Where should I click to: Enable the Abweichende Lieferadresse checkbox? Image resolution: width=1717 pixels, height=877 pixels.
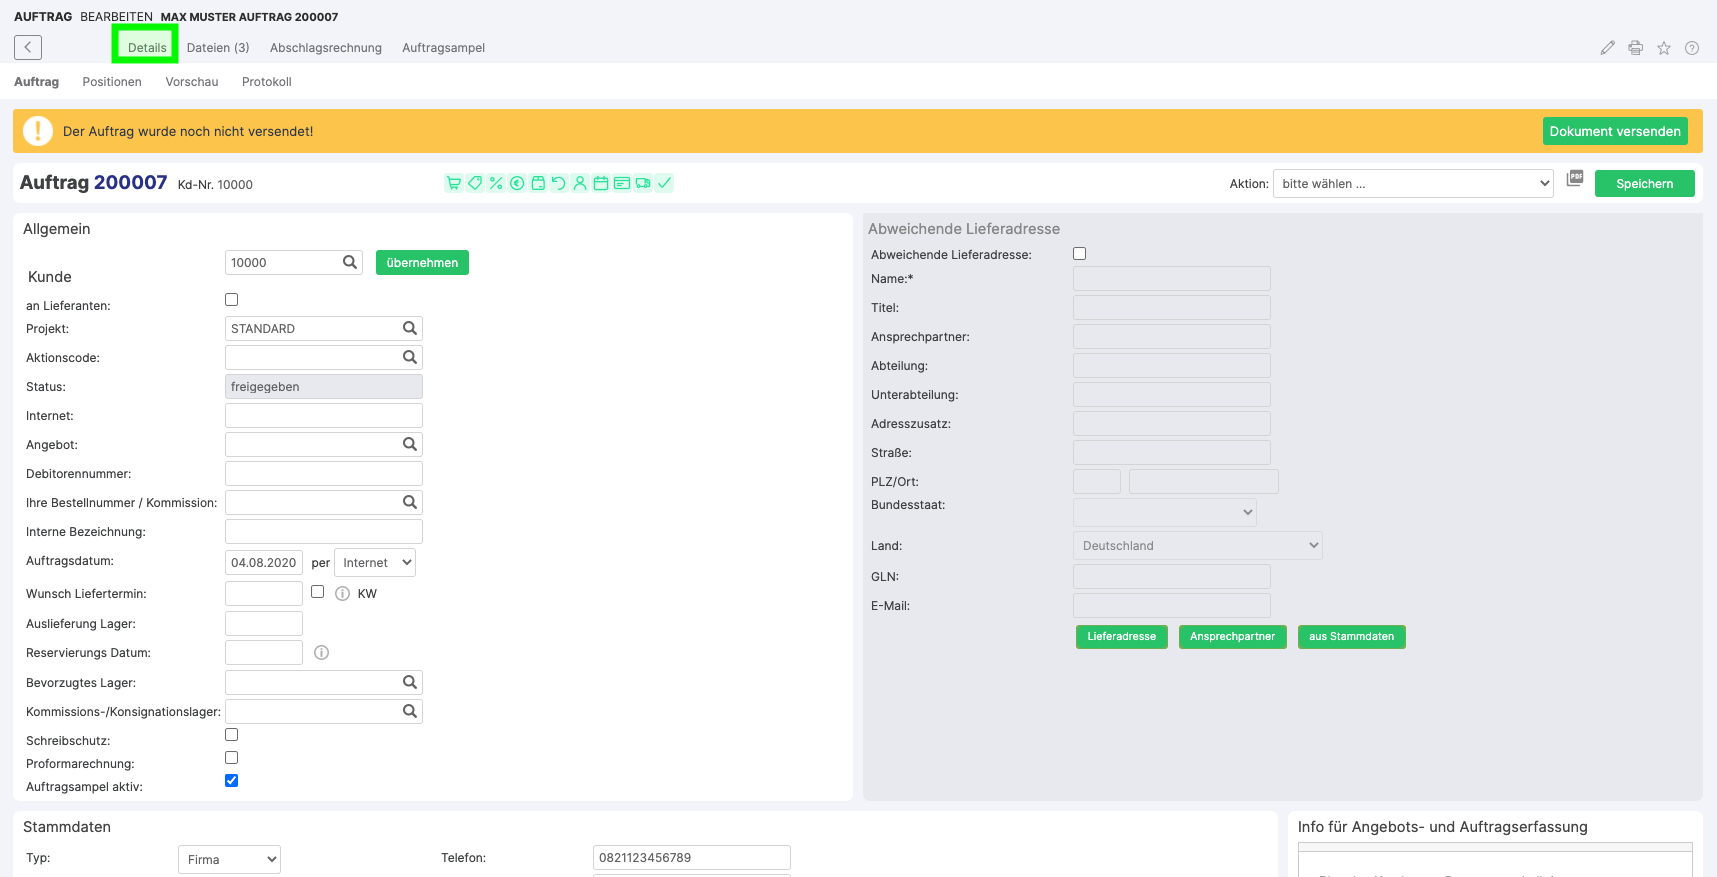click(x=1079, y=254)
